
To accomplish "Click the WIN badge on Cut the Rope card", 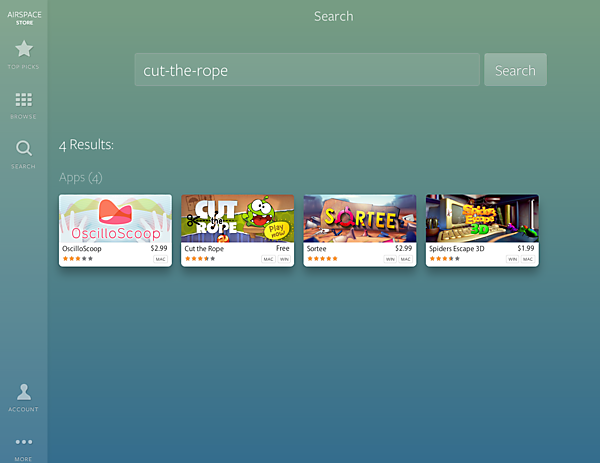I will point(284,259).
